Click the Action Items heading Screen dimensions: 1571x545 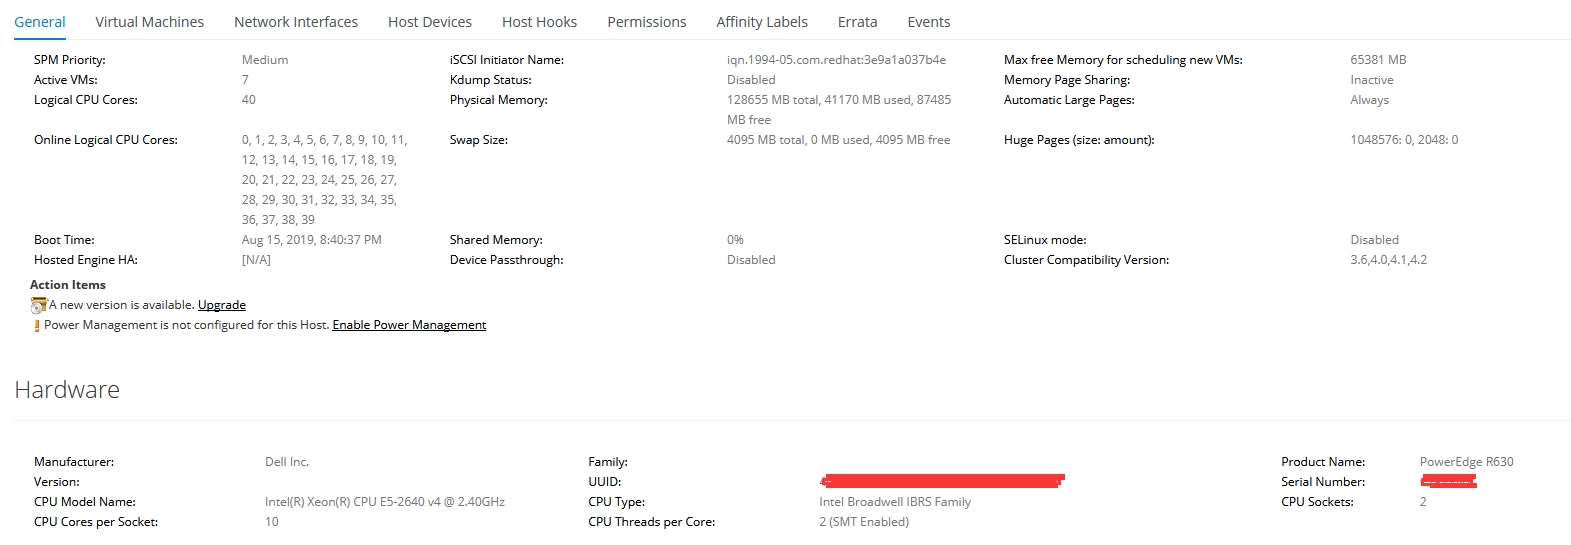tap(68, 285)
